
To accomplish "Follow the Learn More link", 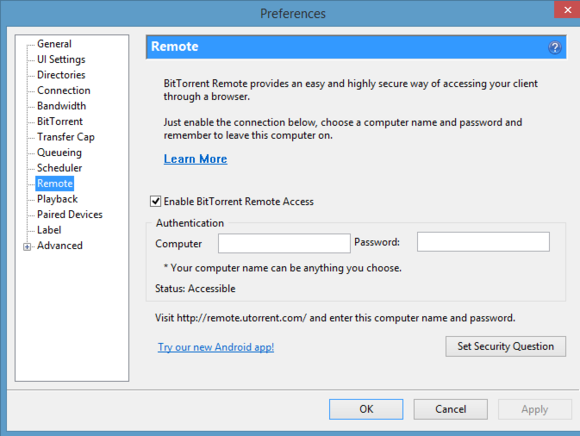I will coord(195,159).
